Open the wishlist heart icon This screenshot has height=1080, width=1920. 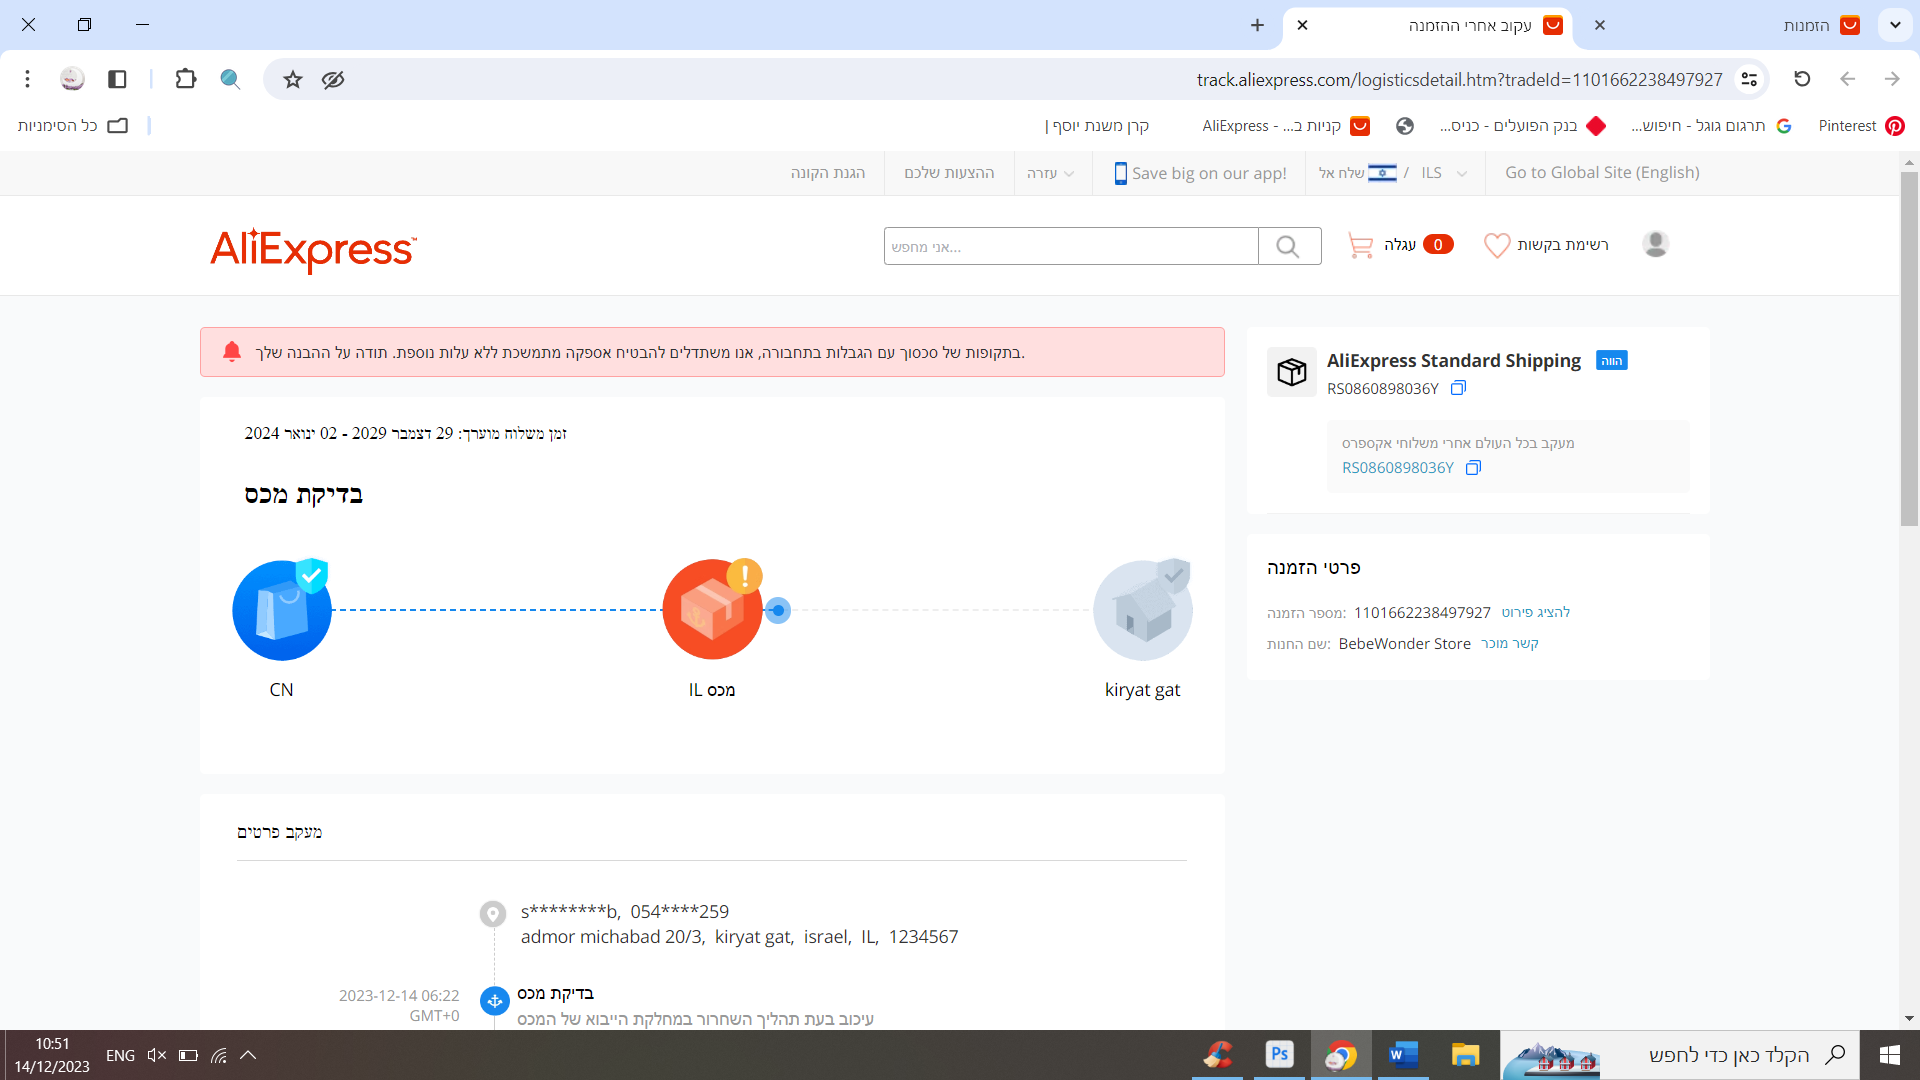click(1496, 245)
